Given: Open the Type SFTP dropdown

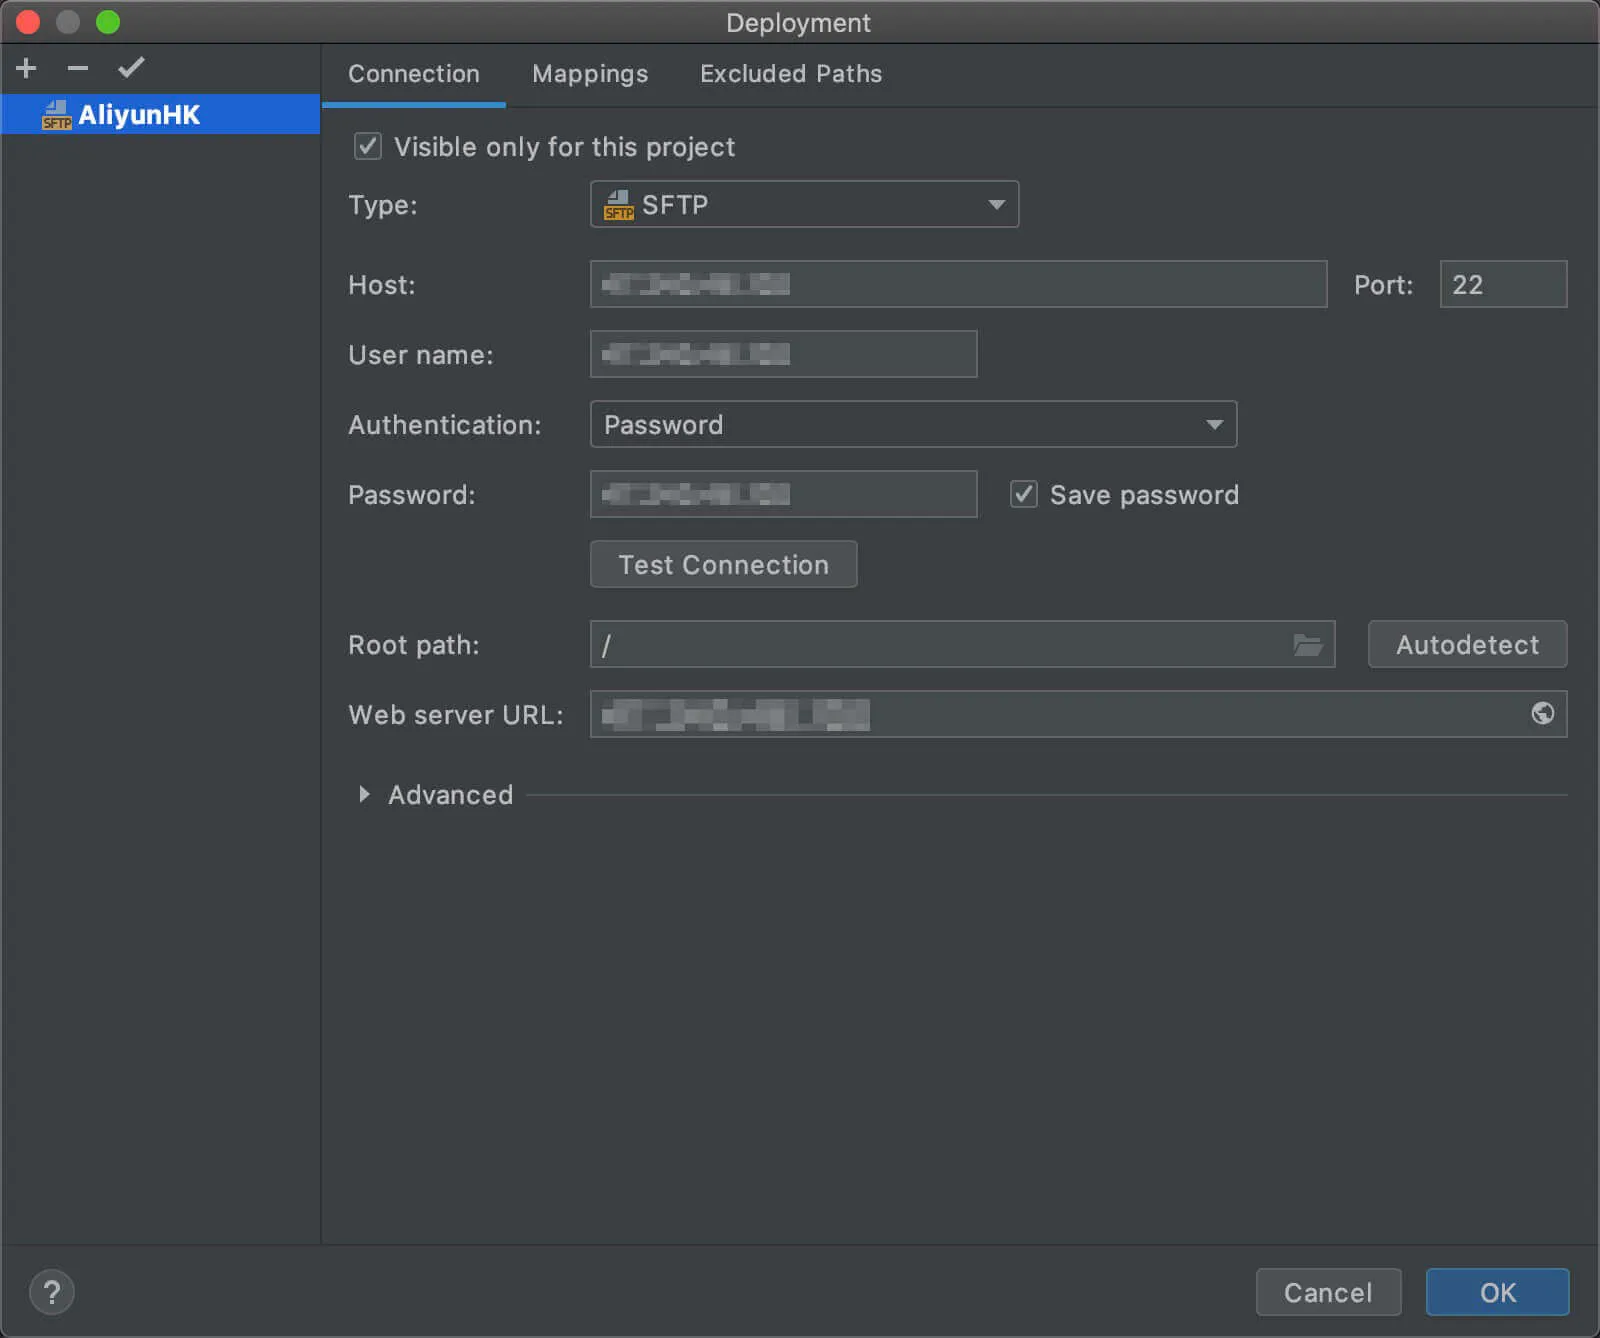Looking at the screenshot, I should coord(804,205).
